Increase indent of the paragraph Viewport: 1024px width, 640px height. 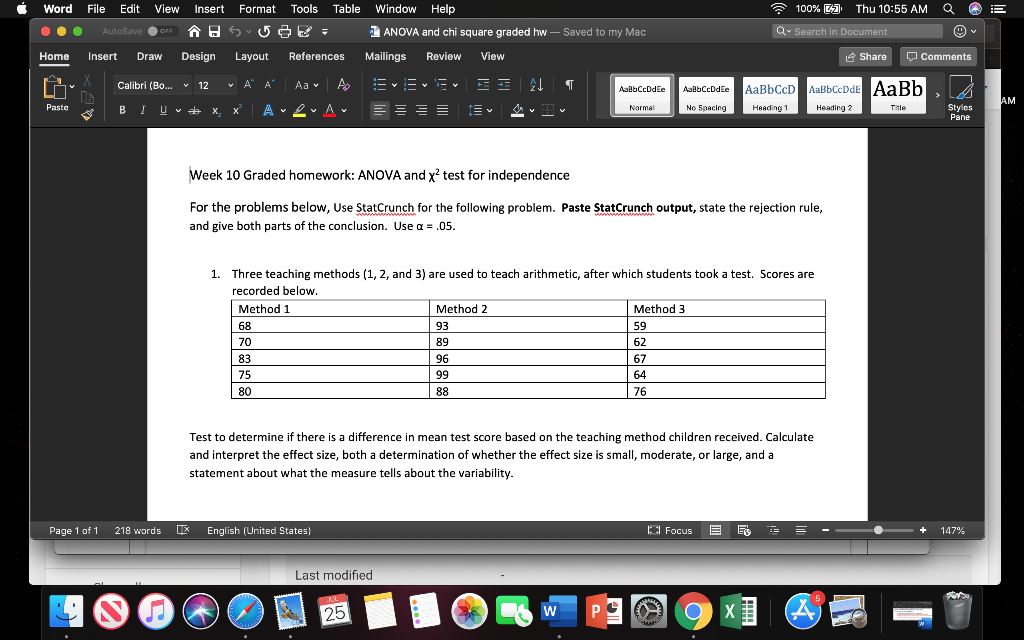pyautogui.click(x=504, y=85)
